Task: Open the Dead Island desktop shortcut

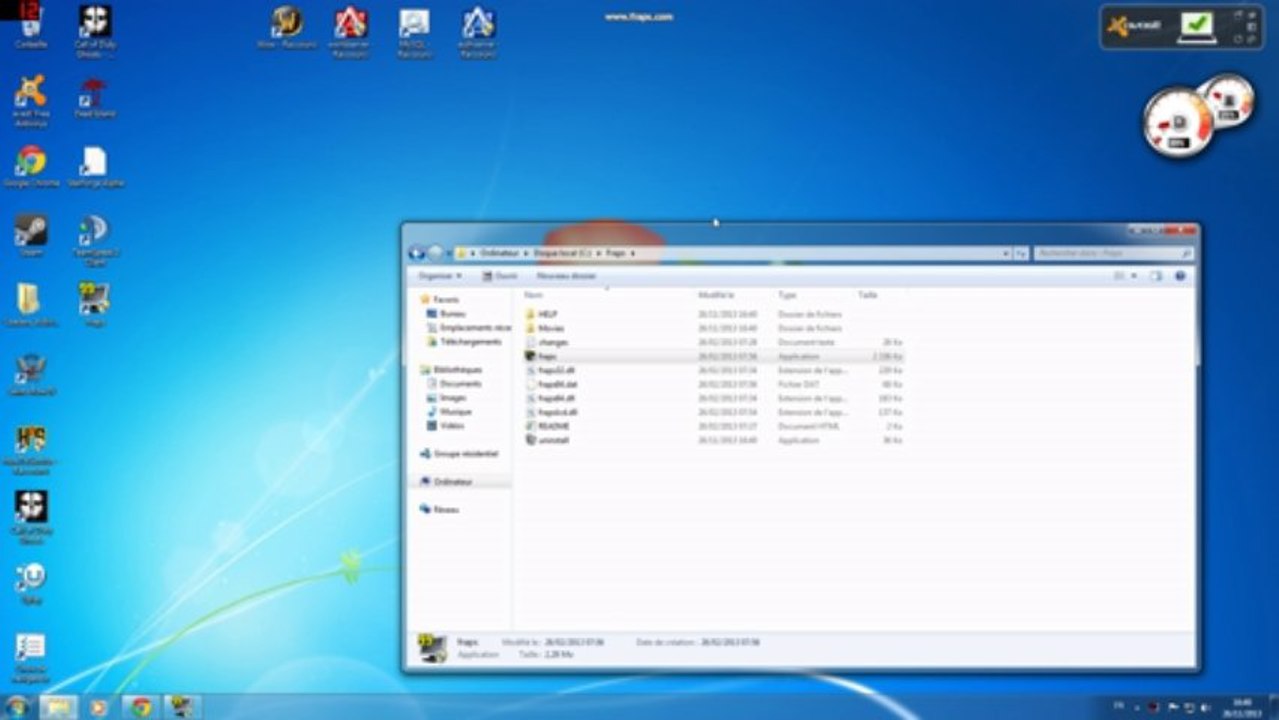Action: [95, 97]
